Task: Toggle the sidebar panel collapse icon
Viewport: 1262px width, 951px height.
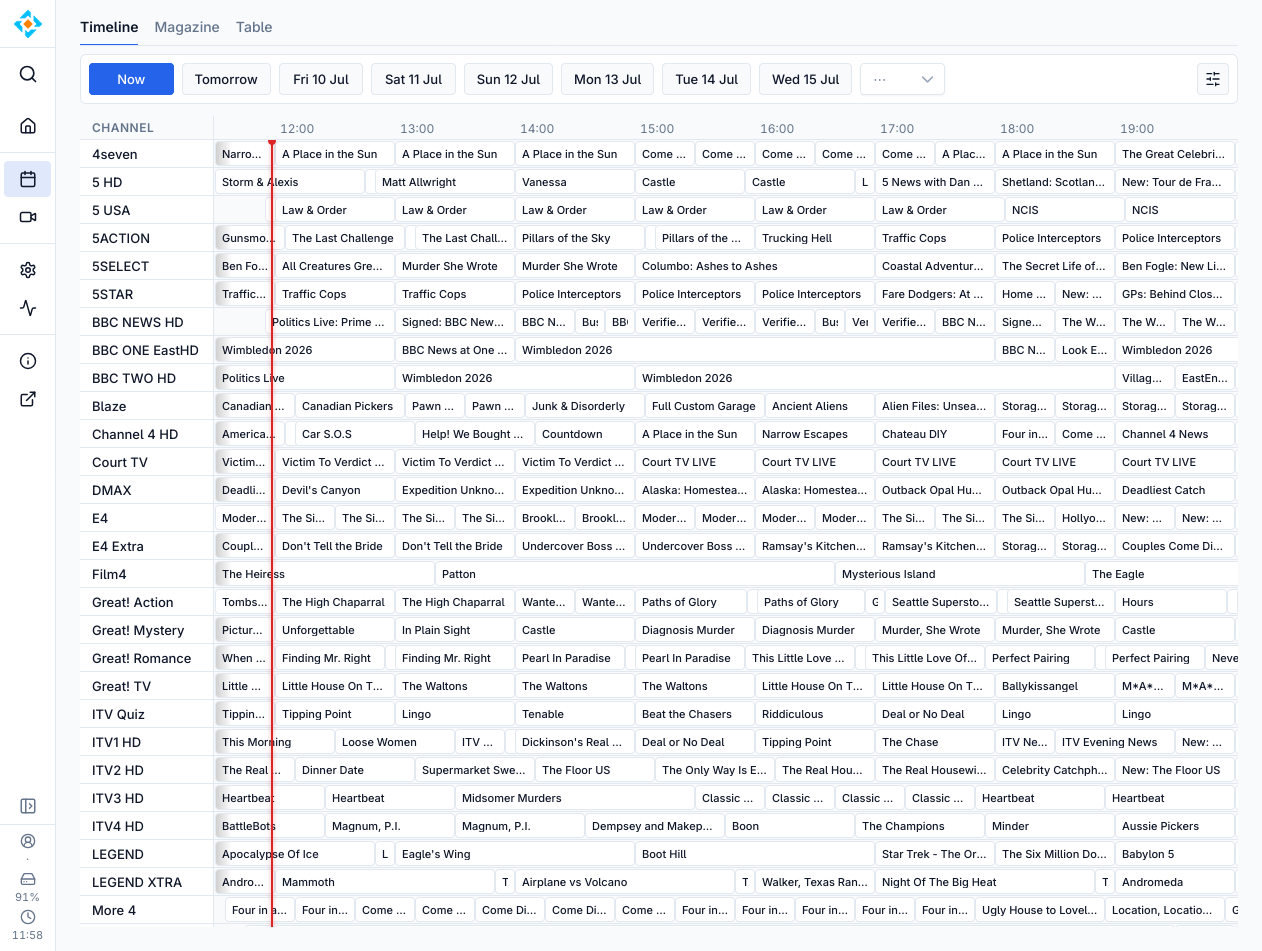Action: (28, 806)
